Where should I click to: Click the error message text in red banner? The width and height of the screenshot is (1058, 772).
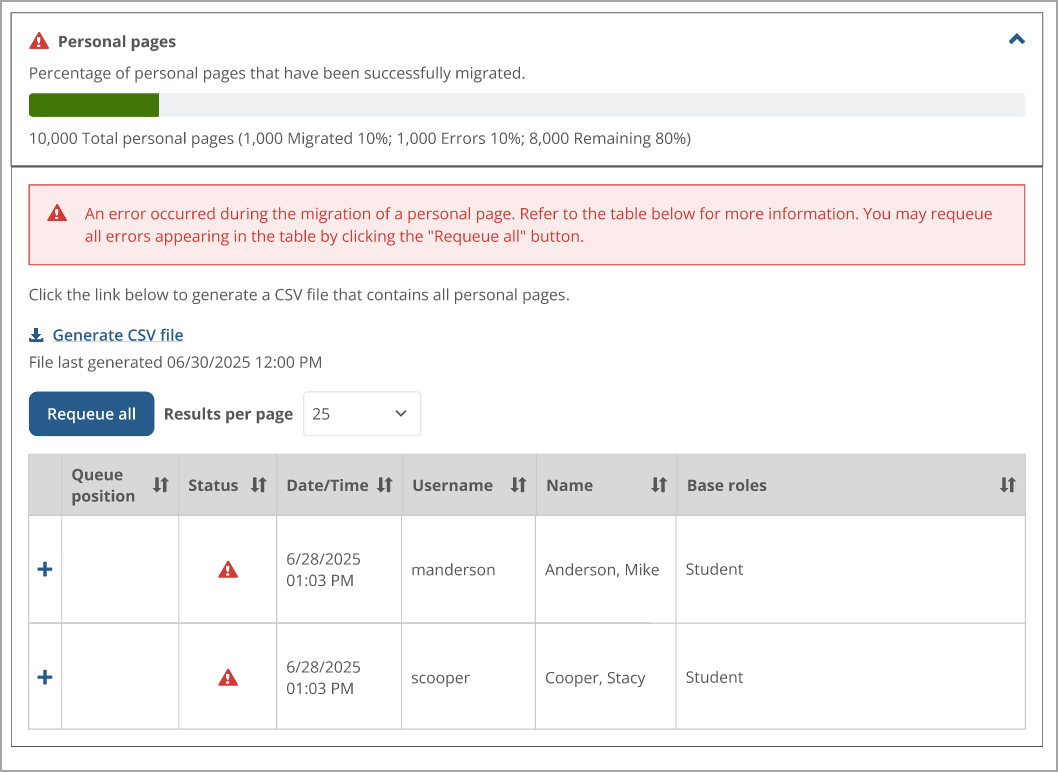click(x=538, y=225)
